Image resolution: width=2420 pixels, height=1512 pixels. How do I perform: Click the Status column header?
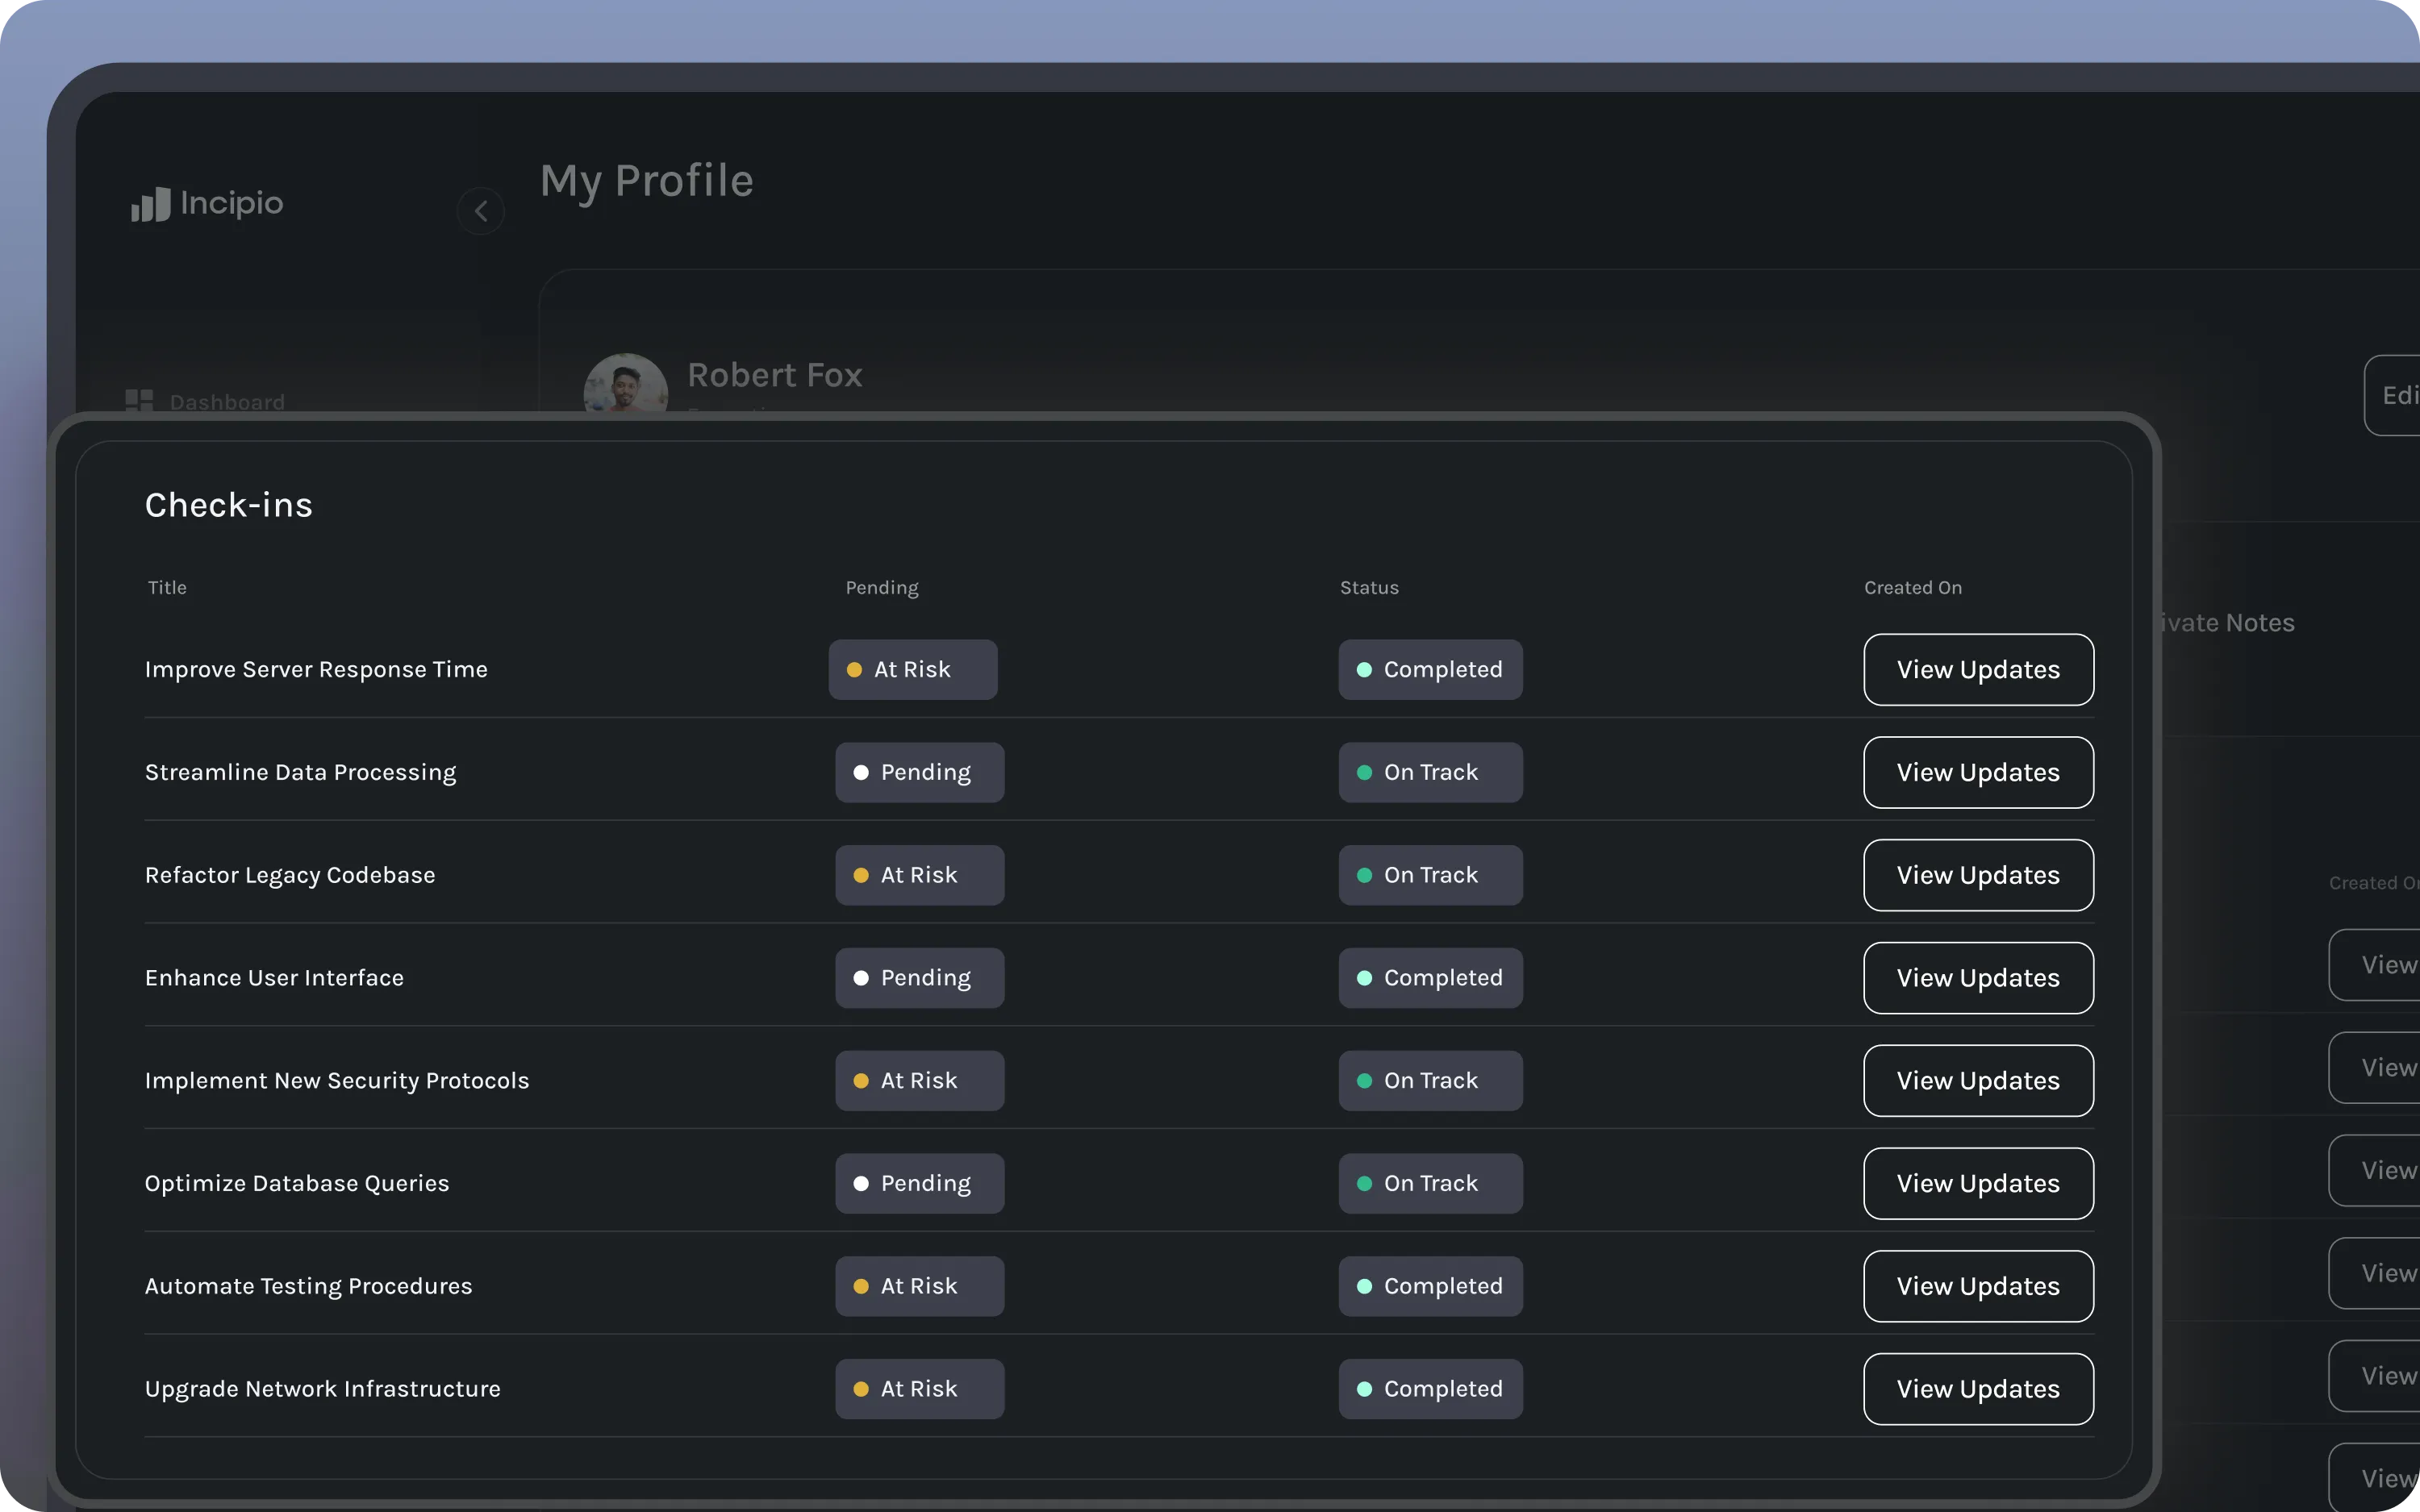(x=1369, y=588)
